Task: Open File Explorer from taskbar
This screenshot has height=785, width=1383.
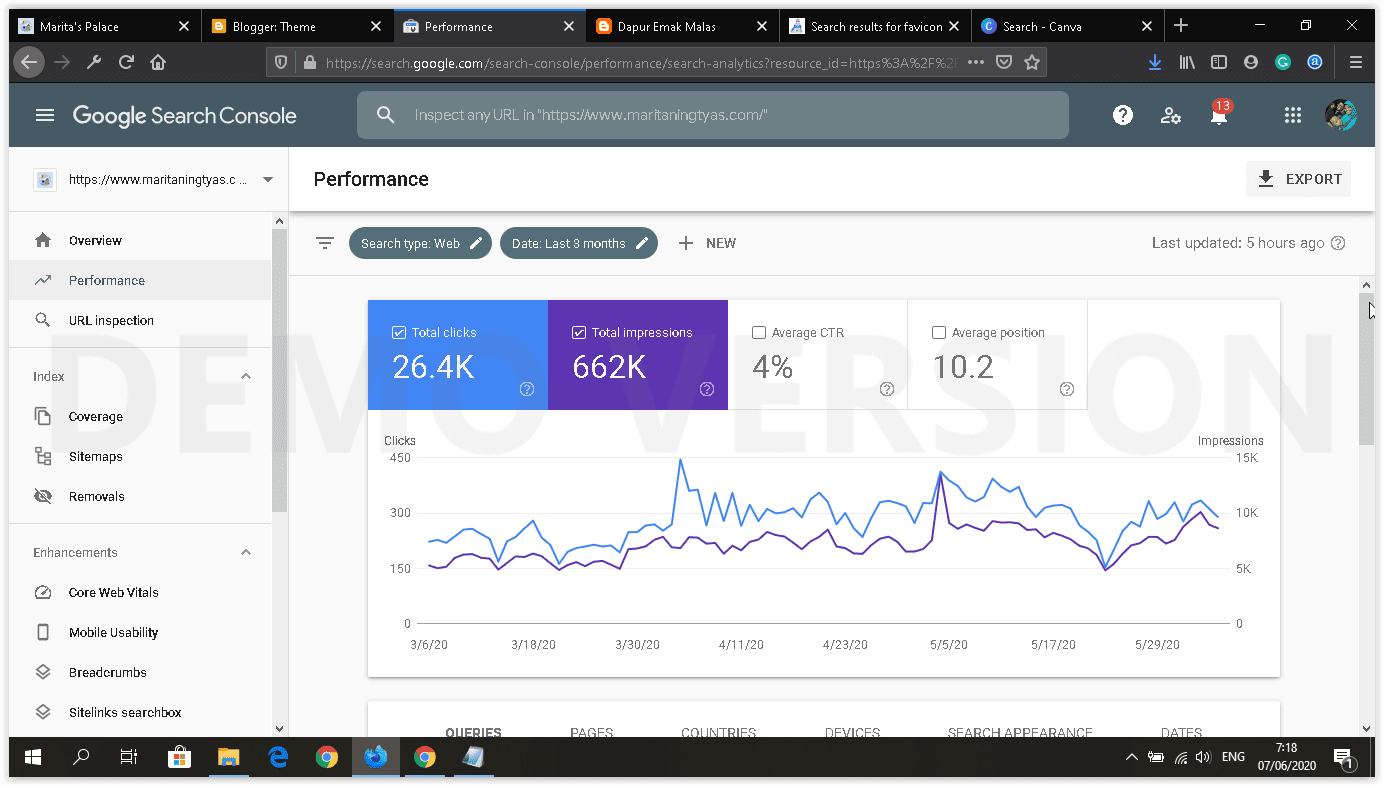Action: [x=229, y=757]
